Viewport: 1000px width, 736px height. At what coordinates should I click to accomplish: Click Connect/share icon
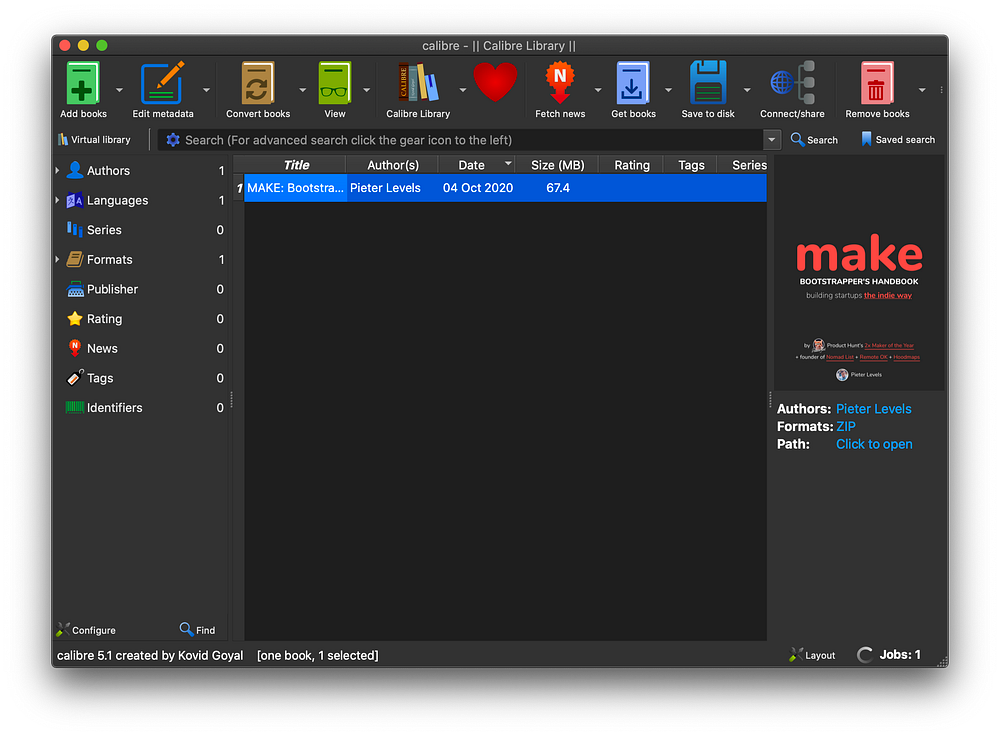(792, 83)
